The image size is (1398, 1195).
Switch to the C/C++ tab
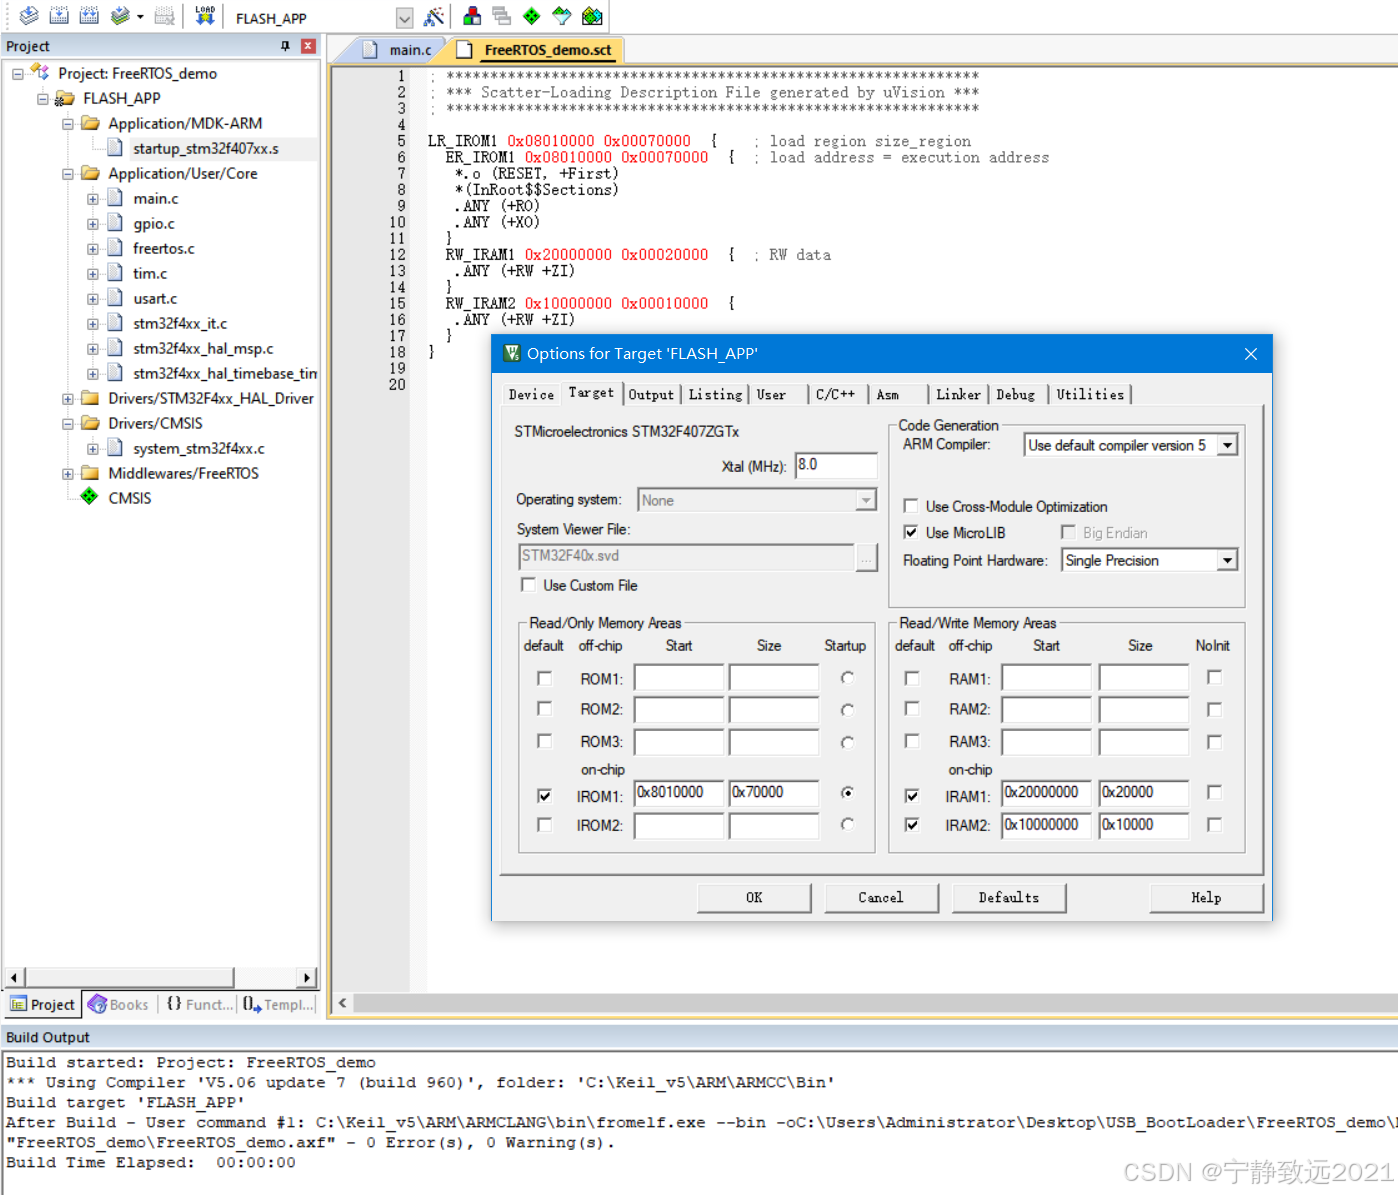[x=836, y=395]
